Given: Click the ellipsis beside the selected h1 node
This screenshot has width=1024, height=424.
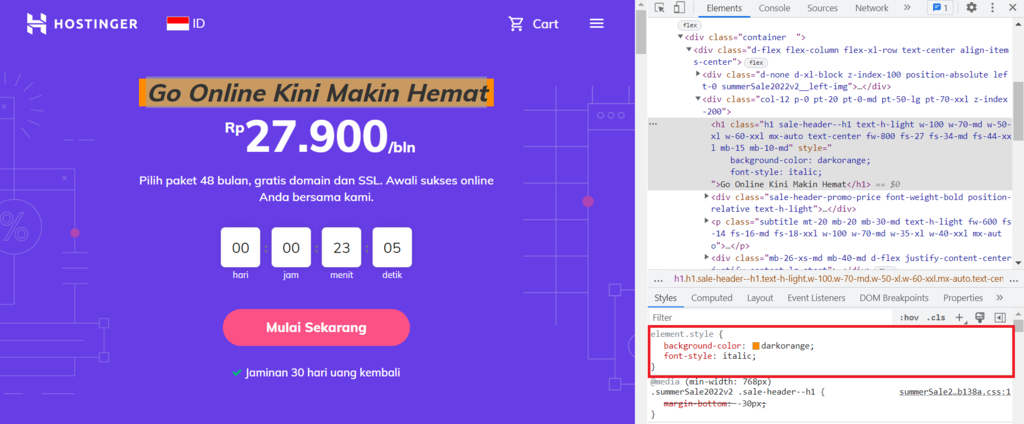Looking at the screenshot, I should coord(653,123).
